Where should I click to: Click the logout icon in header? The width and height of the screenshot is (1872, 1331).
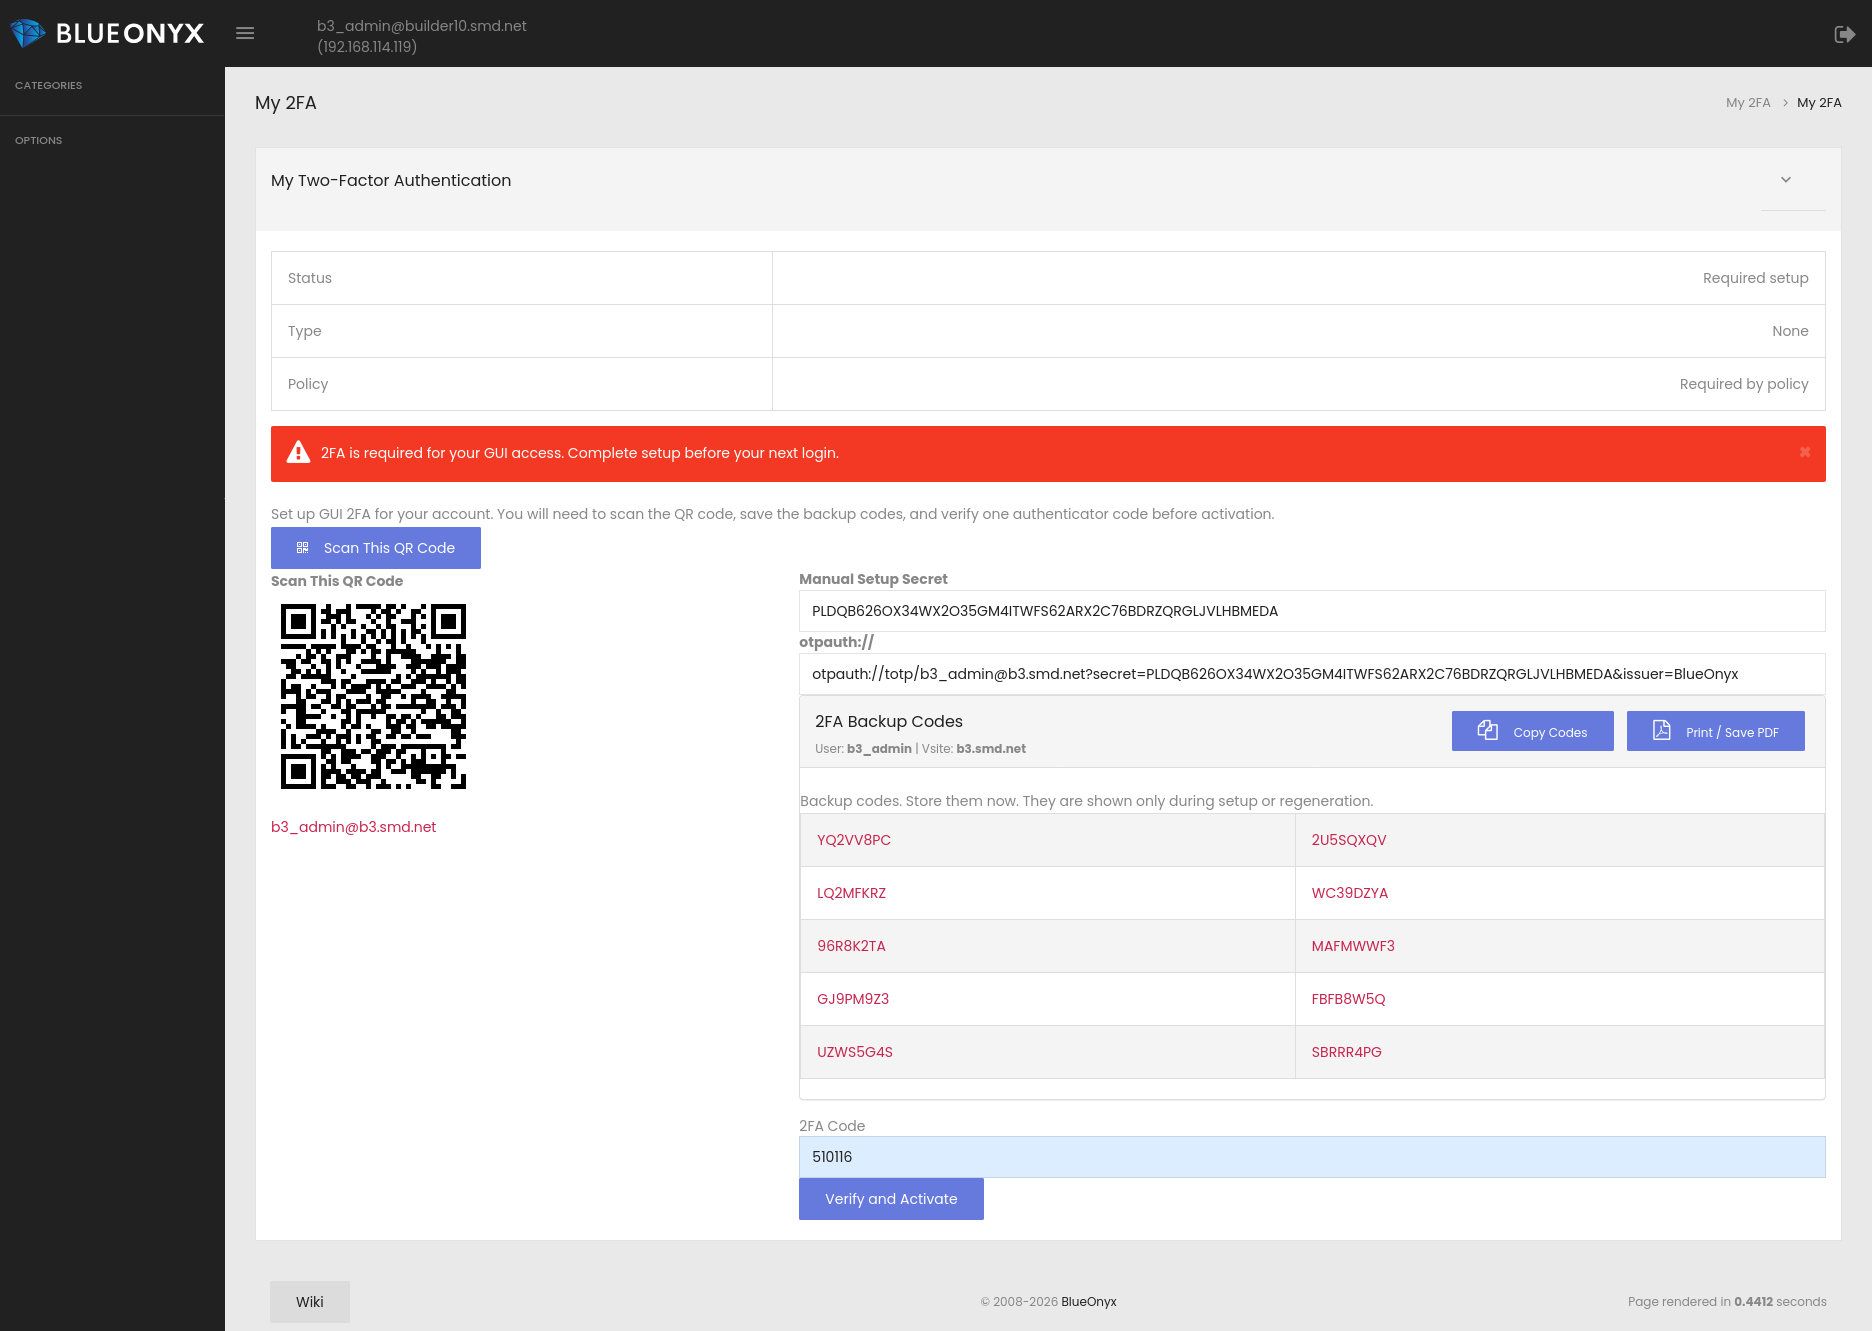tap(1844, 34)
